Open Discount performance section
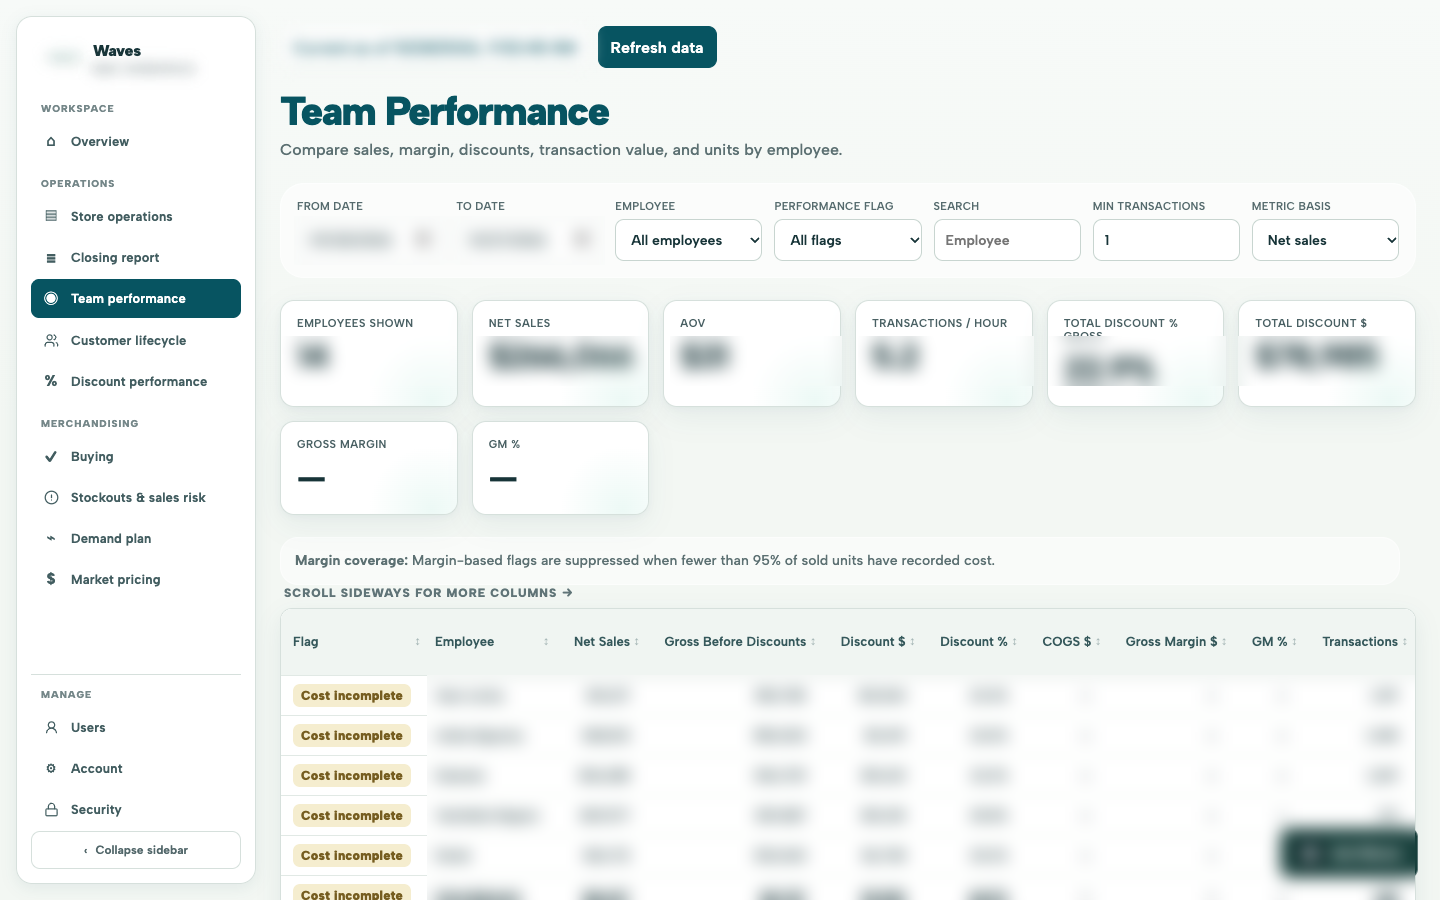Viewport: 1440px width, 900px height. [x=136, y=382]
